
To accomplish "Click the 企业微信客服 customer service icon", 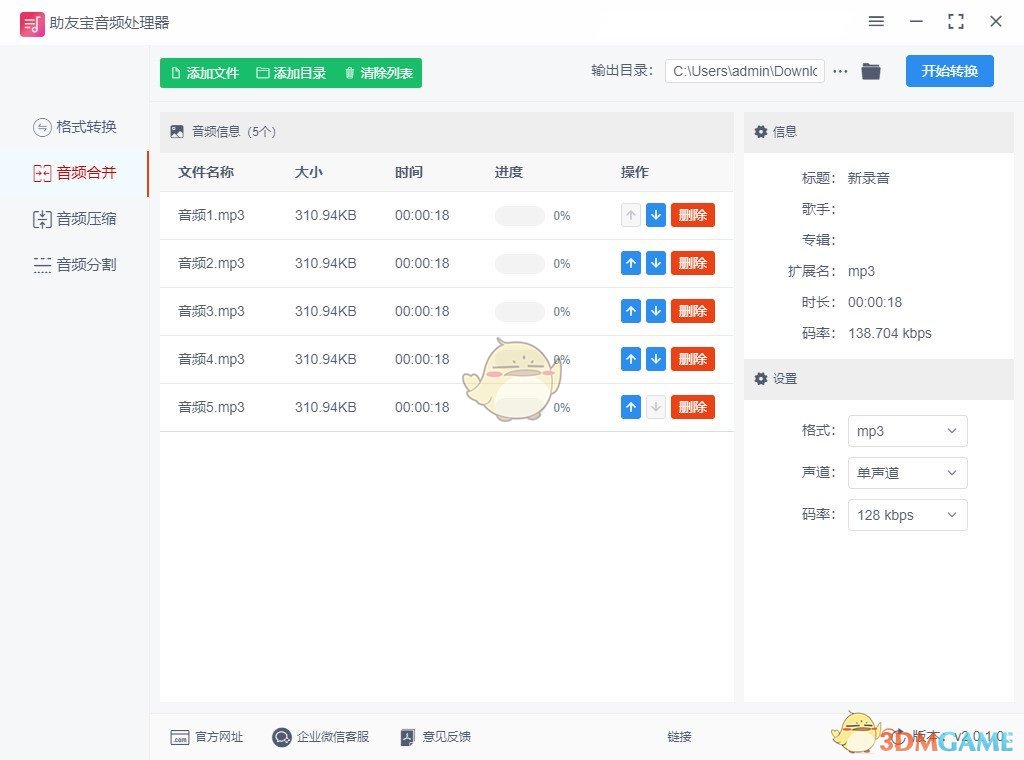I will coord(282,737).
